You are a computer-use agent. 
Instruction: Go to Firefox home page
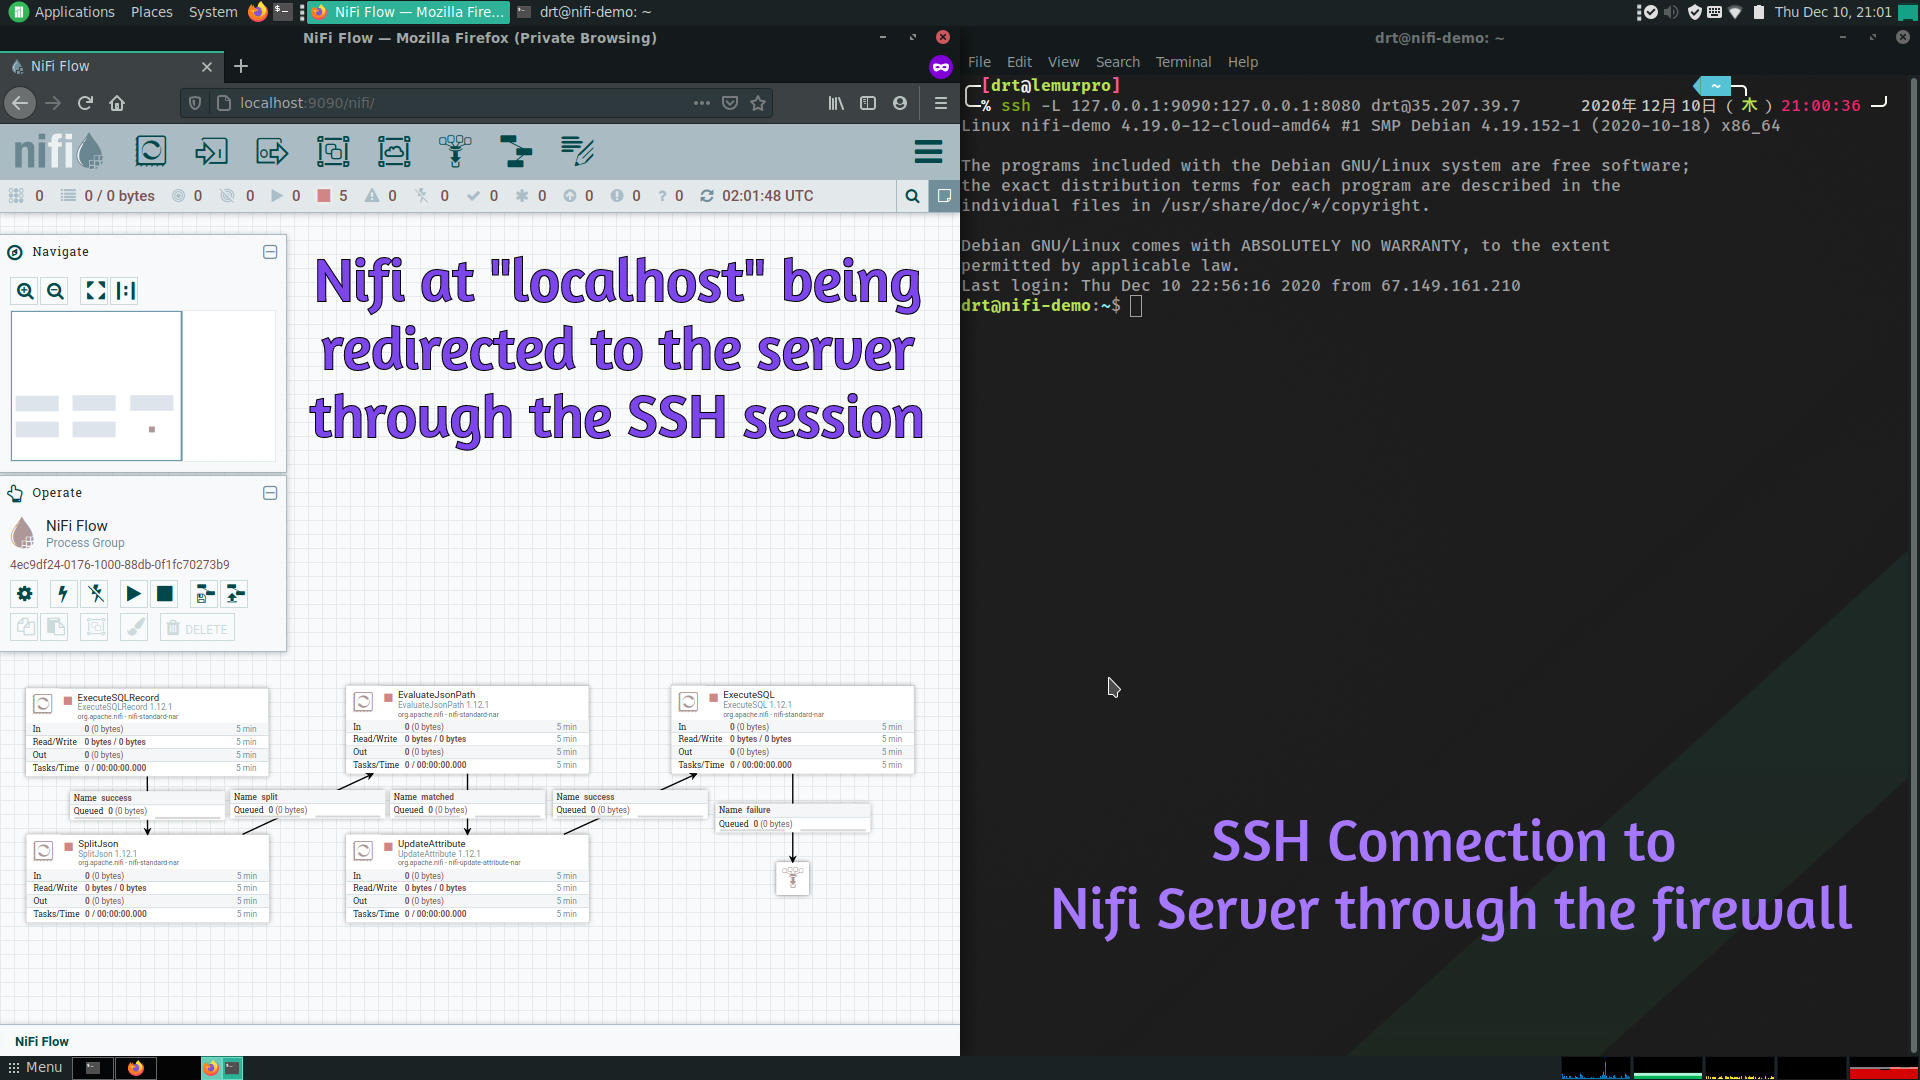(117, 103)
